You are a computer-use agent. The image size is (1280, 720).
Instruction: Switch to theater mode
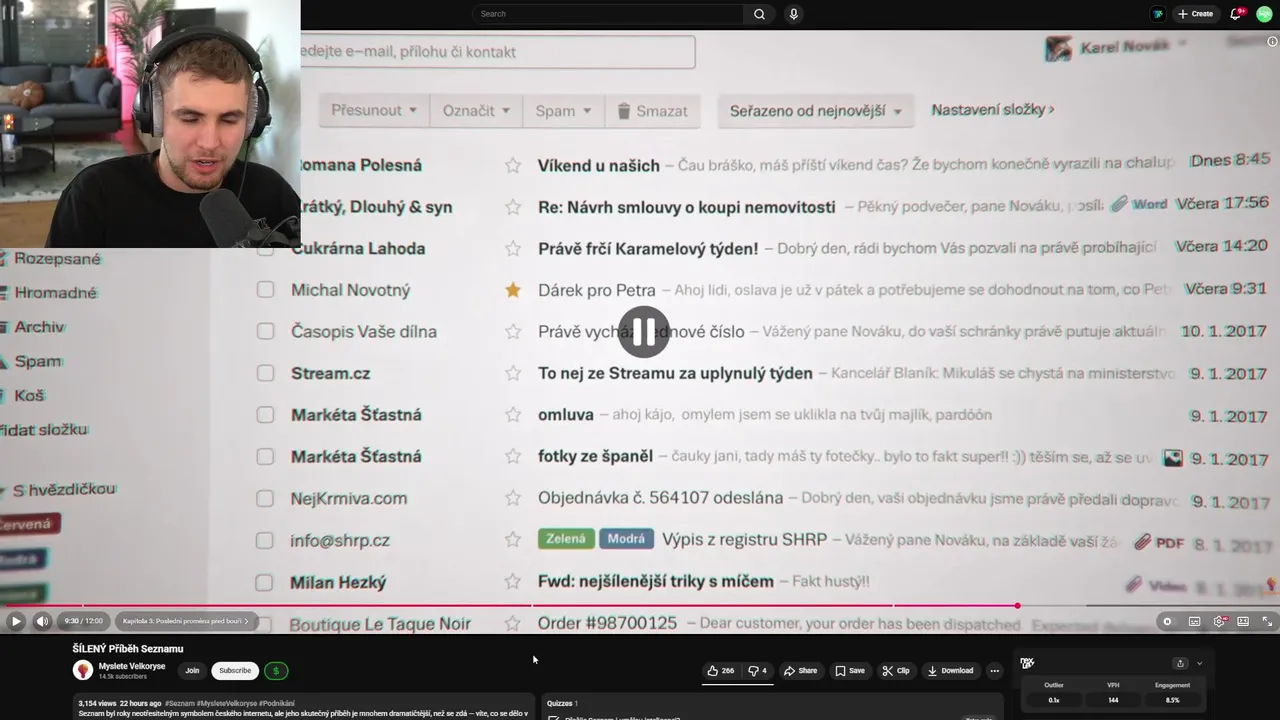point(1243,621)
